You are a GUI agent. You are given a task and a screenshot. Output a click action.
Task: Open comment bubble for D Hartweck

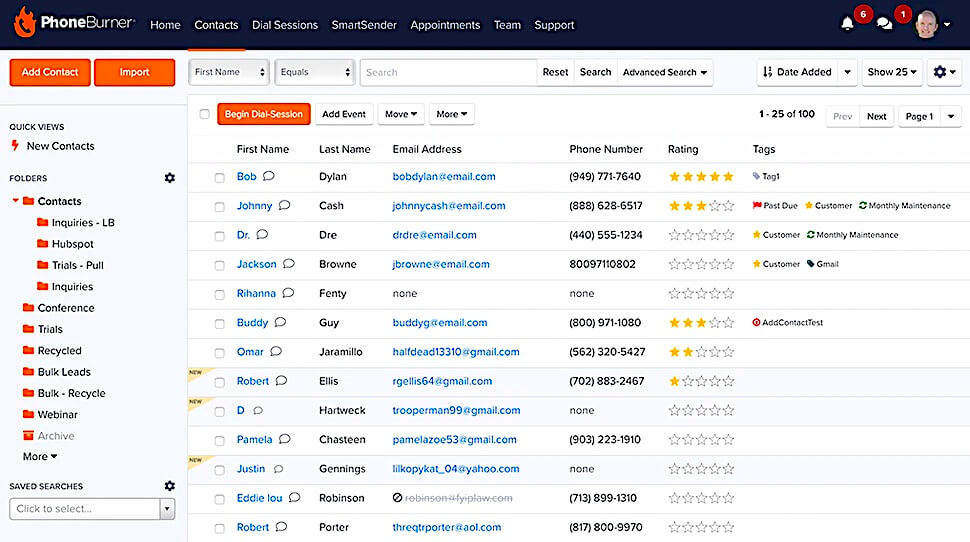pos(258,410)
